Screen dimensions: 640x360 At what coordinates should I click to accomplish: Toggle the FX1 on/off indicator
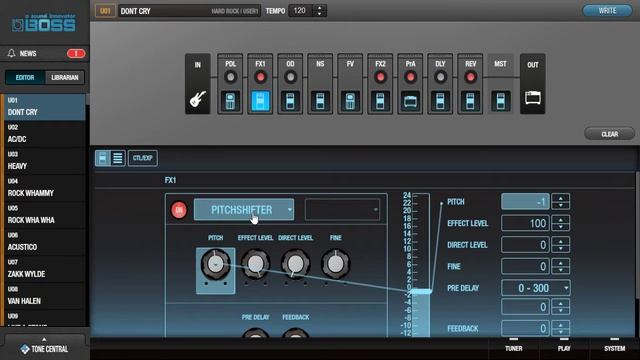pos(260,77)
